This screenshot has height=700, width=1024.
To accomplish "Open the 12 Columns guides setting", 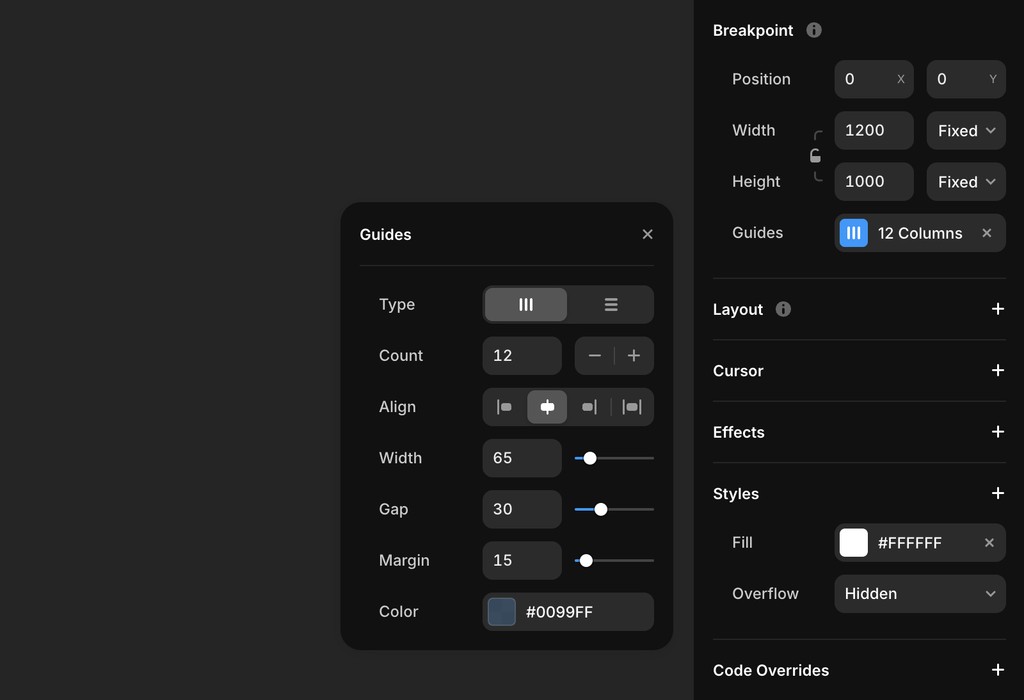I will pyautogui.click(x=920, y=233).
